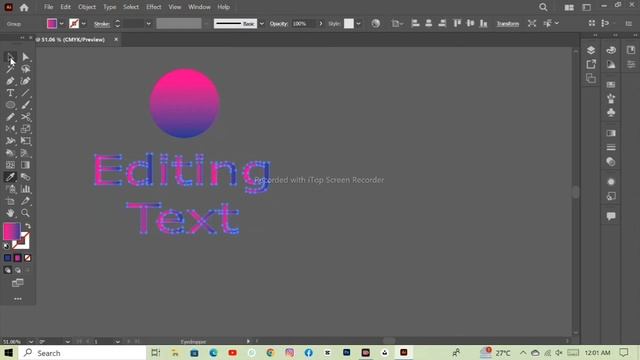Click the Stroke label link

(102, 24)
